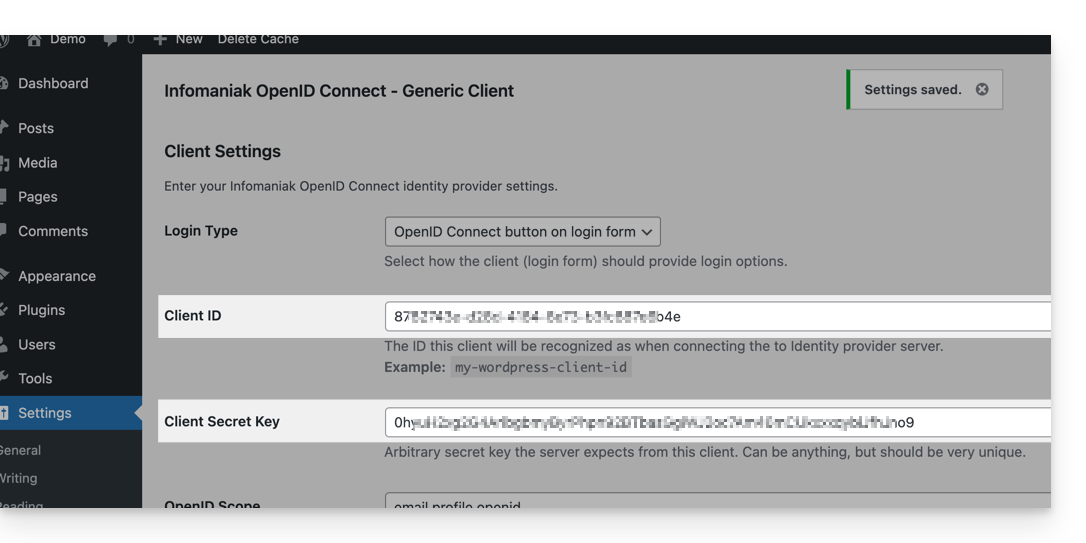Expand the Login Type dropdown
This screenshot has height=543, width=1086.
522,232
